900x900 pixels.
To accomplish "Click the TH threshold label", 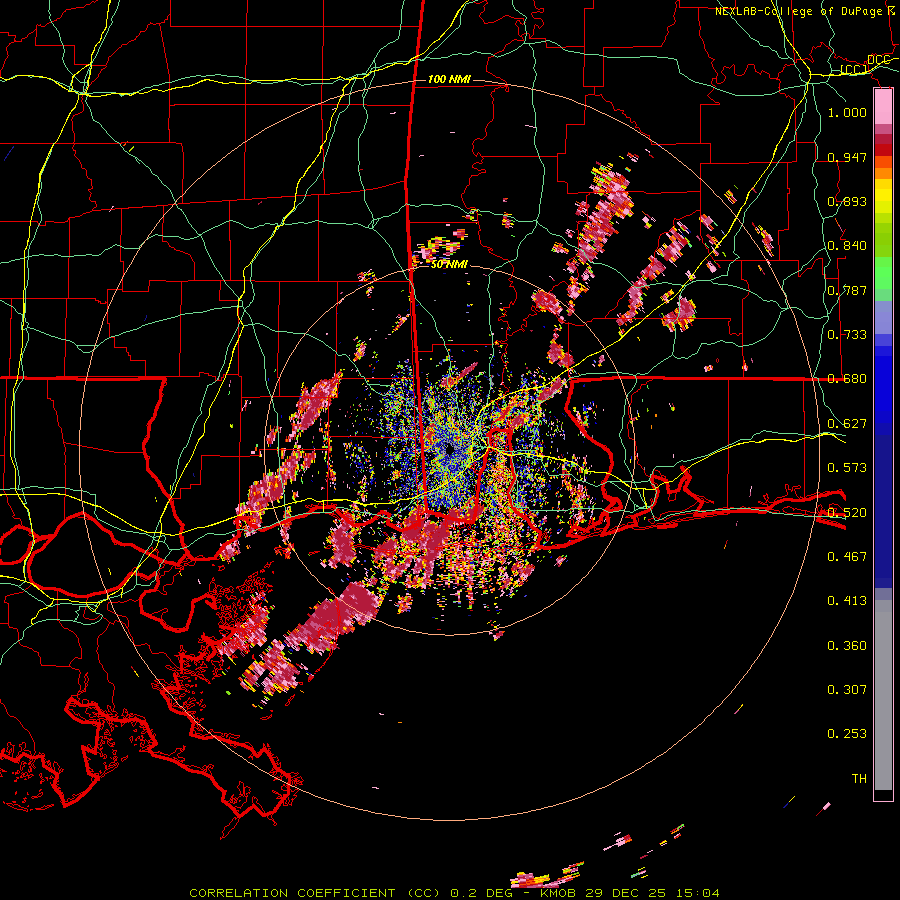I will point(859,779).
